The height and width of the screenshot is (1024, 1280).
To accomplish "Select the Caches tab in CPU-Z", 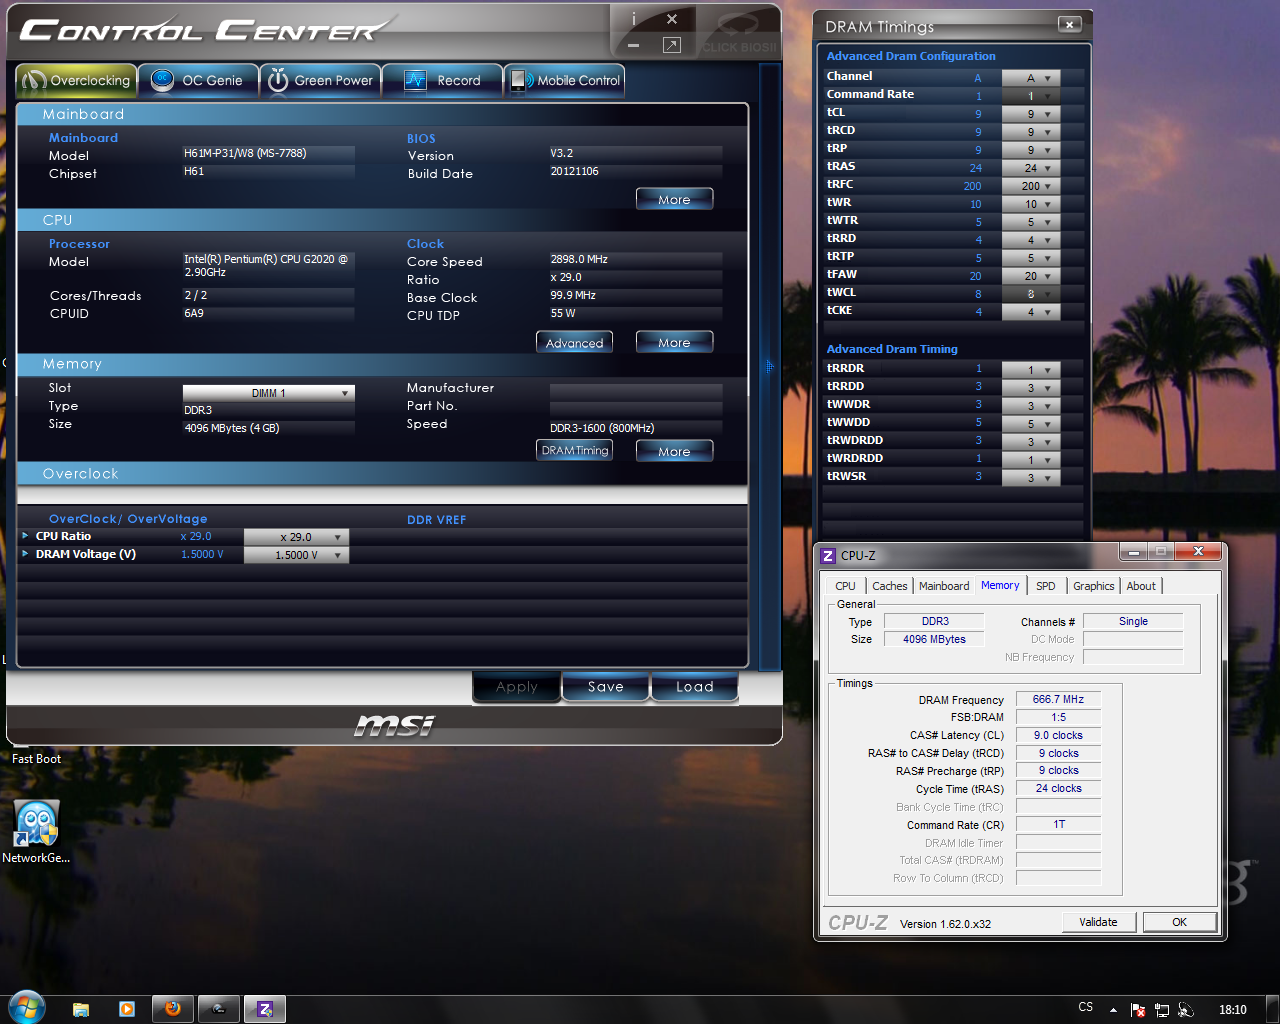I will tap(889, 586).
